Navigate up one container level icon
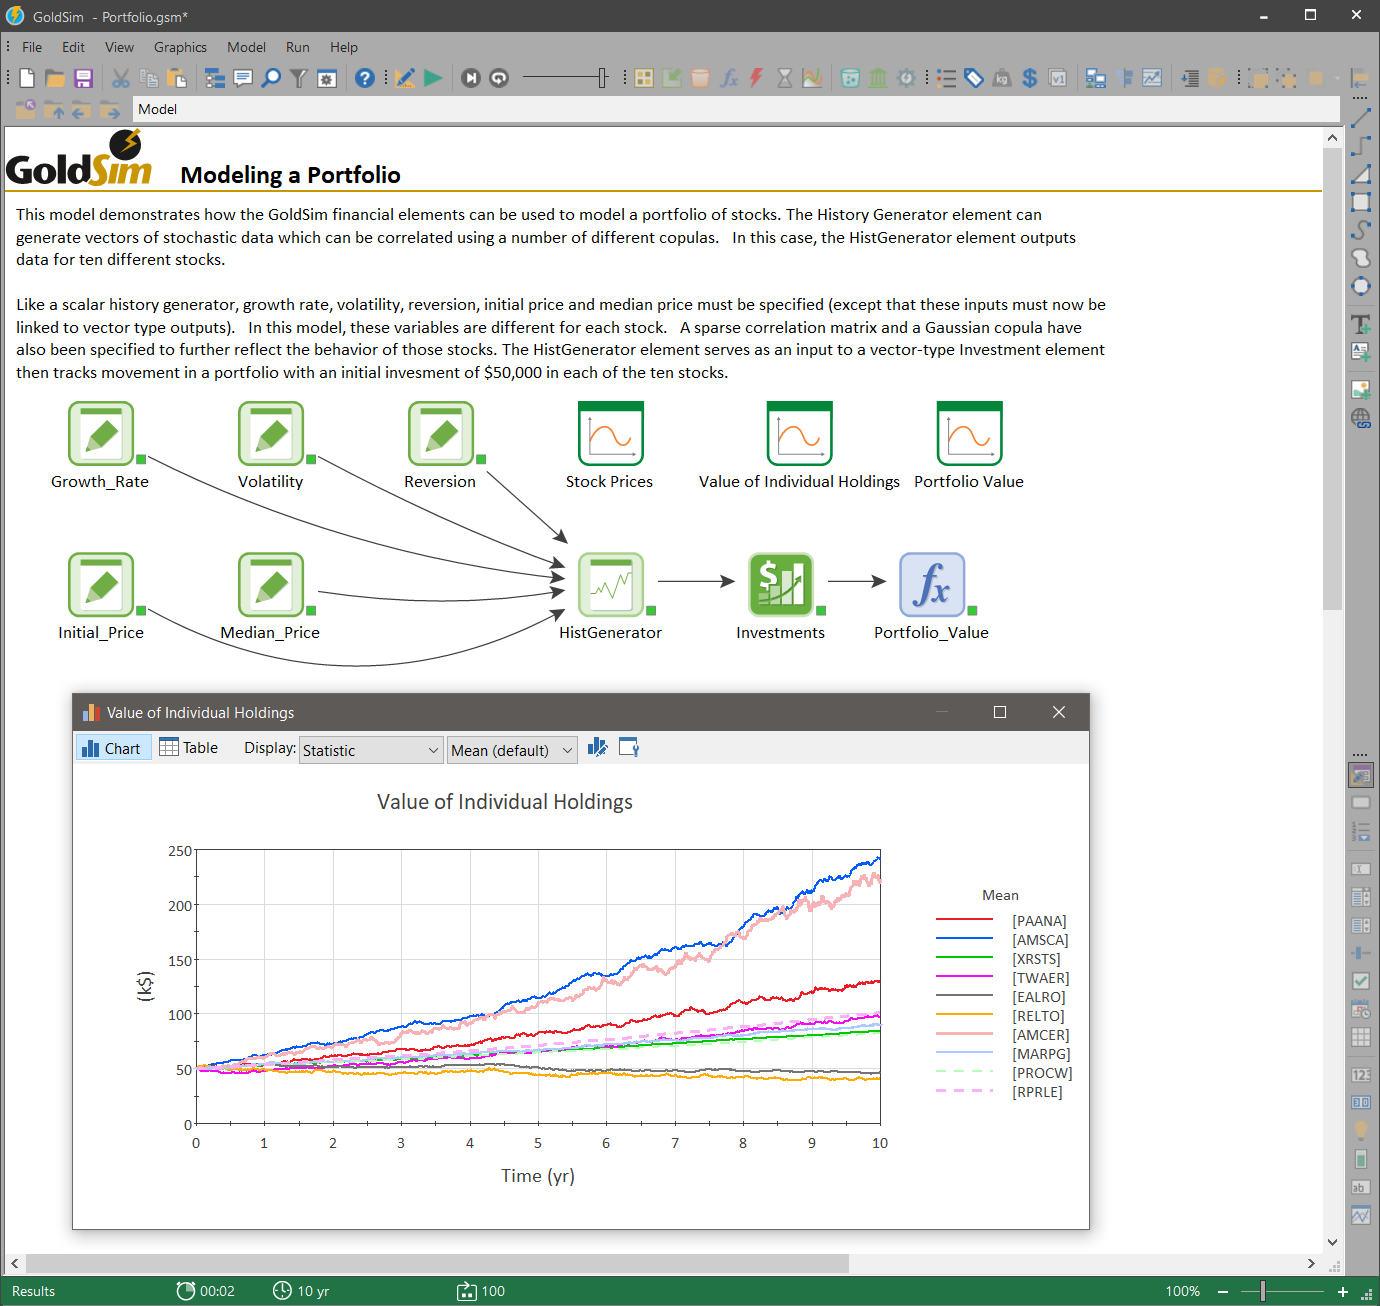 (53, 109)
